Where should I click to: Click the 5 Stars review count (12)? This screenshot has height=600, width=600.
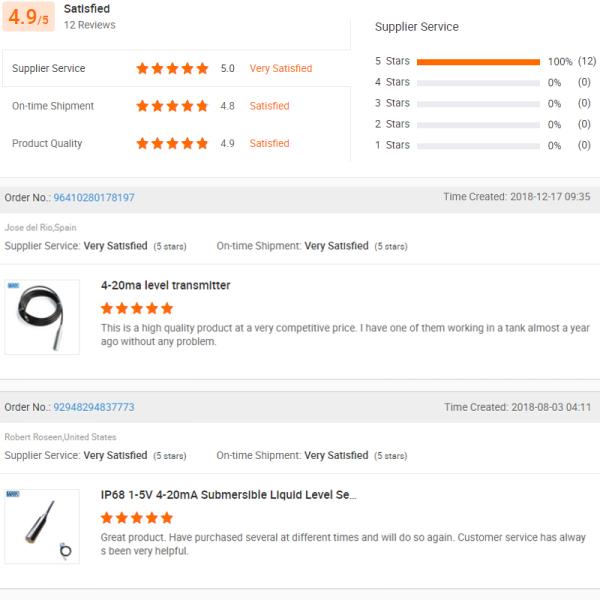tap(586, 62)
